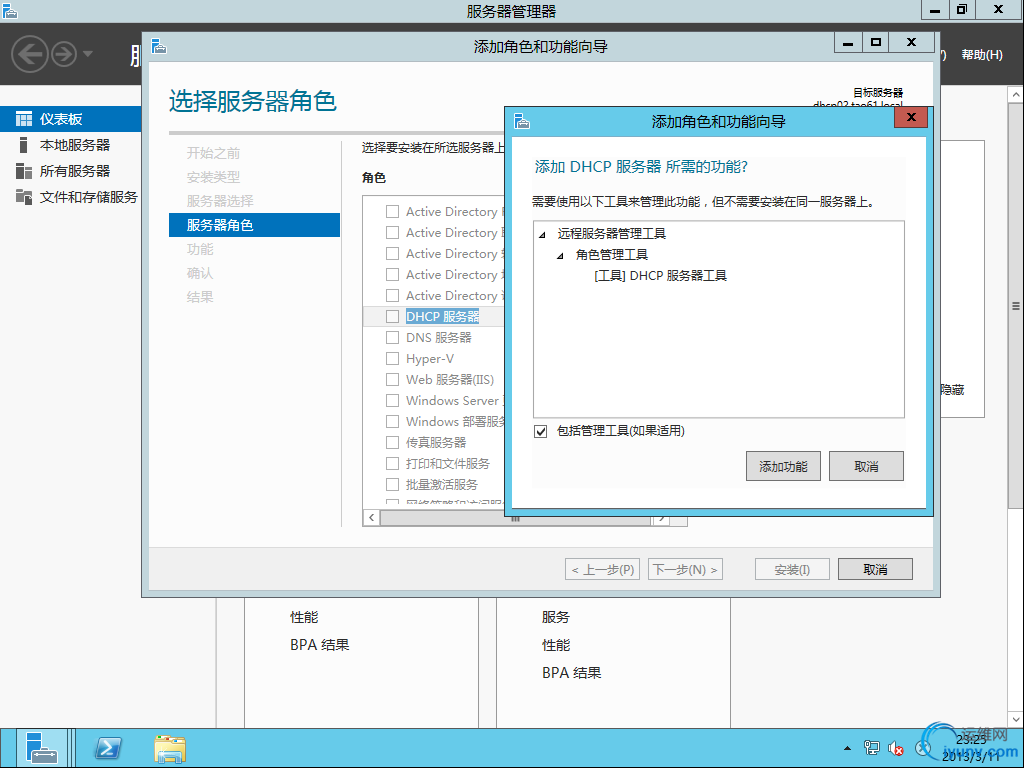This screenshot has width=1024, height=768.
Task: Select the 所有服务器 icon in sidebar
Action: pos(24,171)
